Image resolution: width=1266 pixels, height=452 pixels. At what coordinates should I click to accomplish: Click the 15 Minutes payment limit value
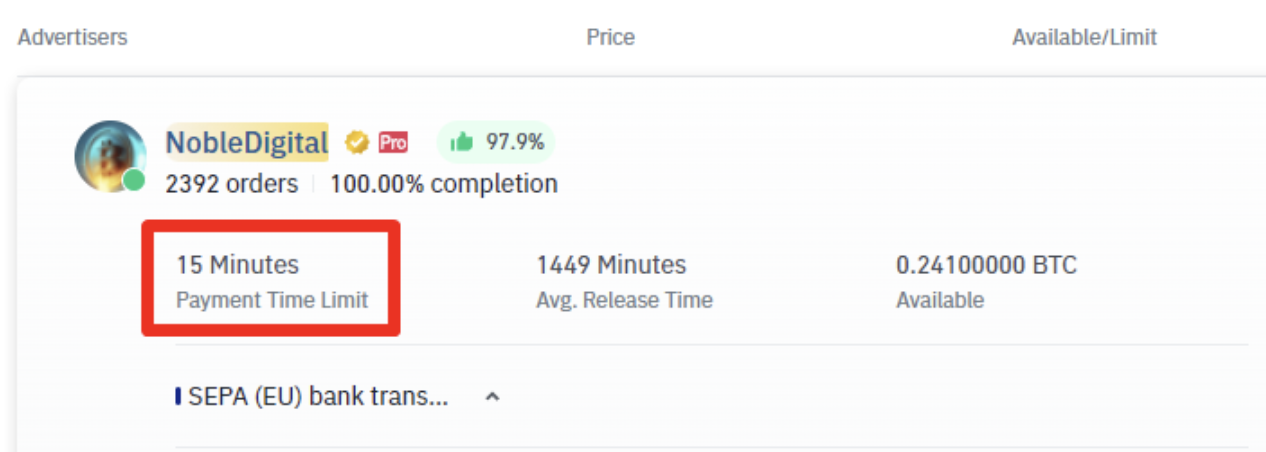(237, 265)
